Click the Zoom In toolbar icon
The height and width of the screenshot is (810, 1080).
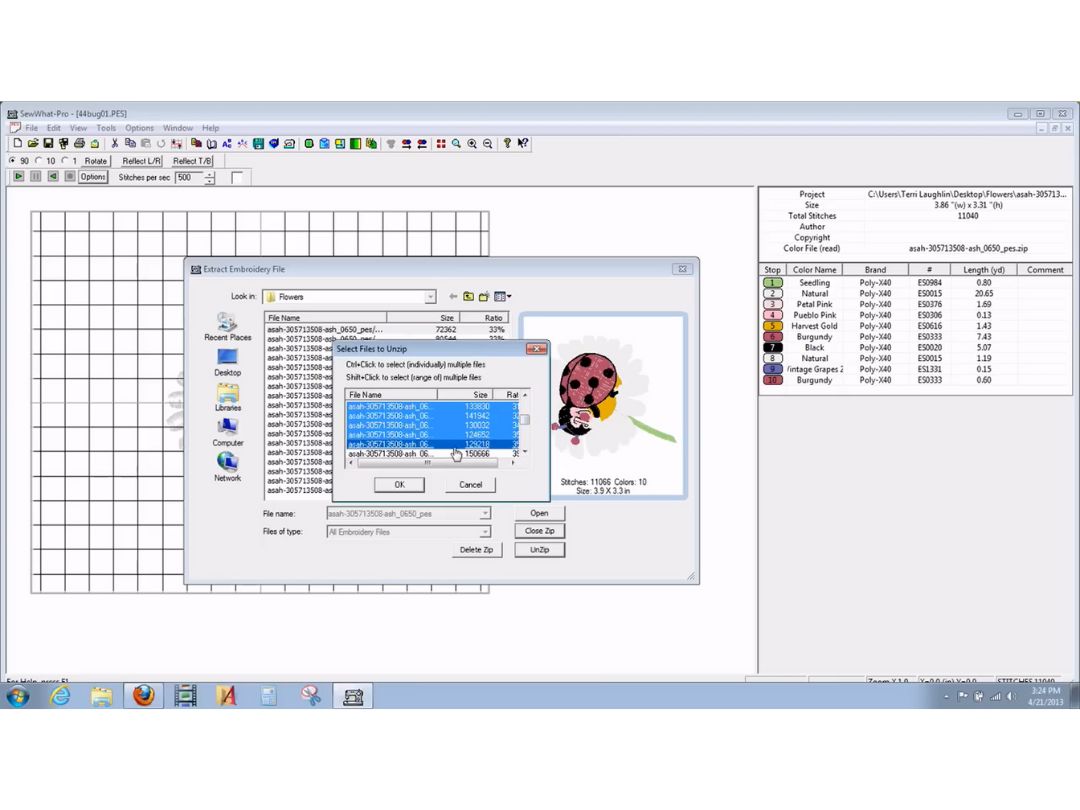click(472, 143)
